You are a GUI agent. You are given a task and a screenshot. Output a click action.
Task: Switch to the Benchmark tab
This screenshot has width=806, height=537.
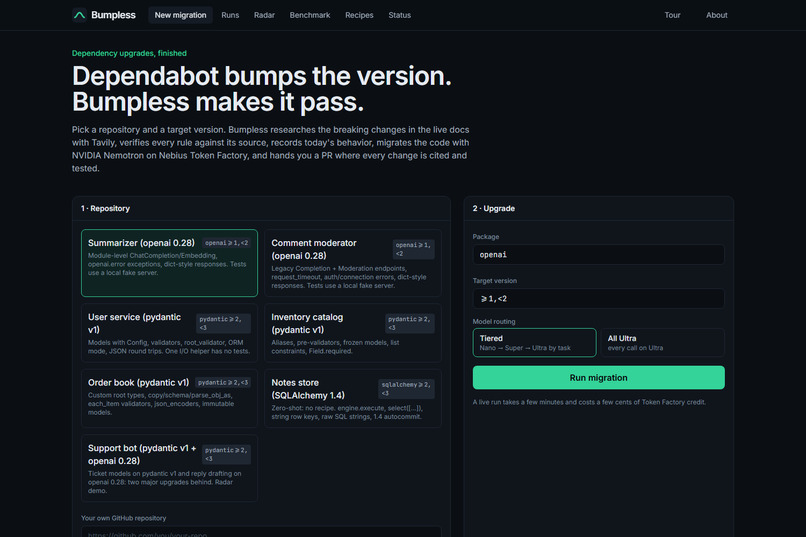[310, 15]
